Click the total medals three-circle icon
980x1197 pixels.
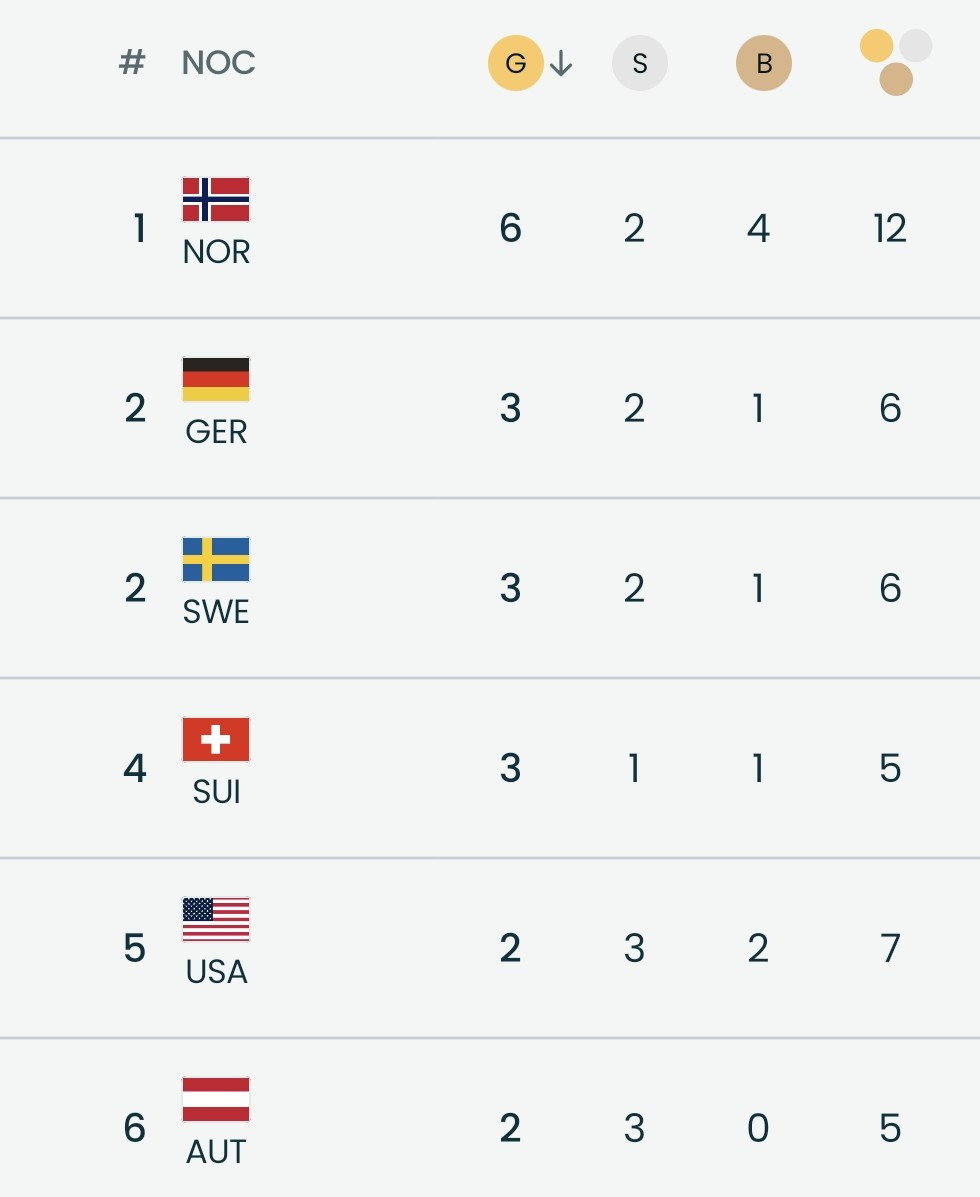(895, 62)
